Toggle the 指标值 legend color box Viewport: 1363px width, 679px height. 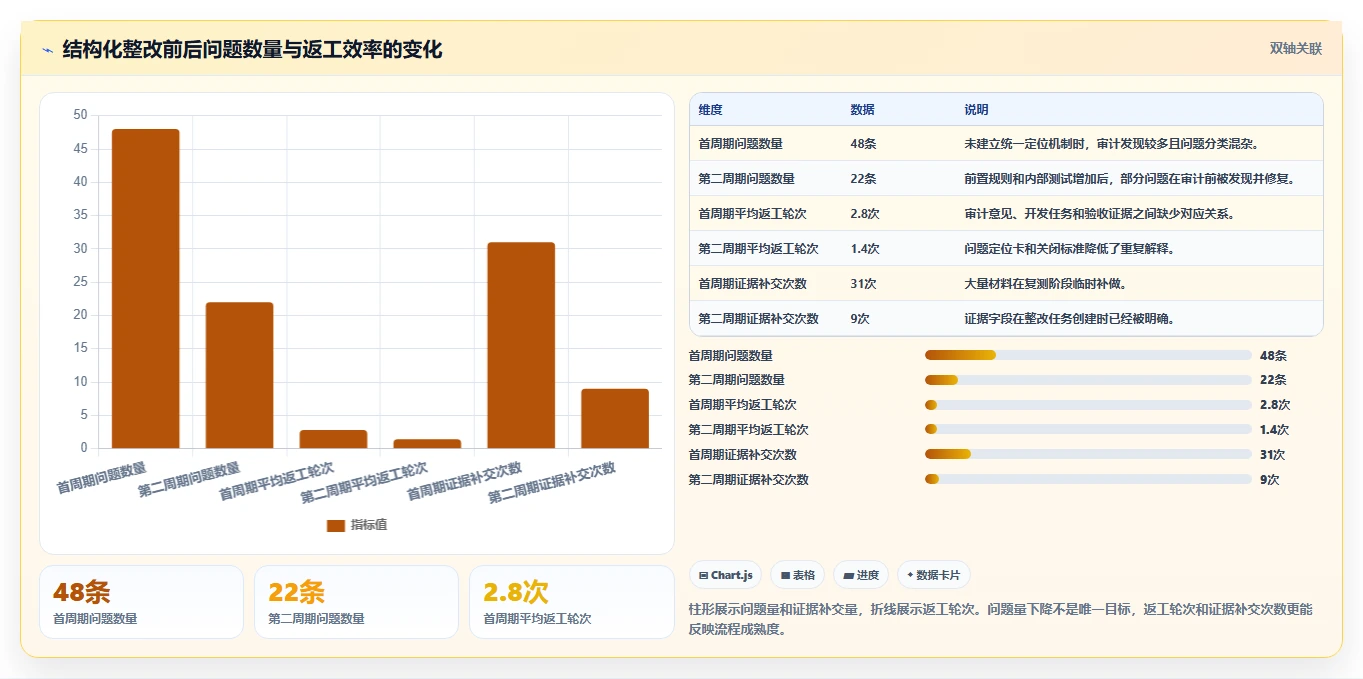point(336,525)
